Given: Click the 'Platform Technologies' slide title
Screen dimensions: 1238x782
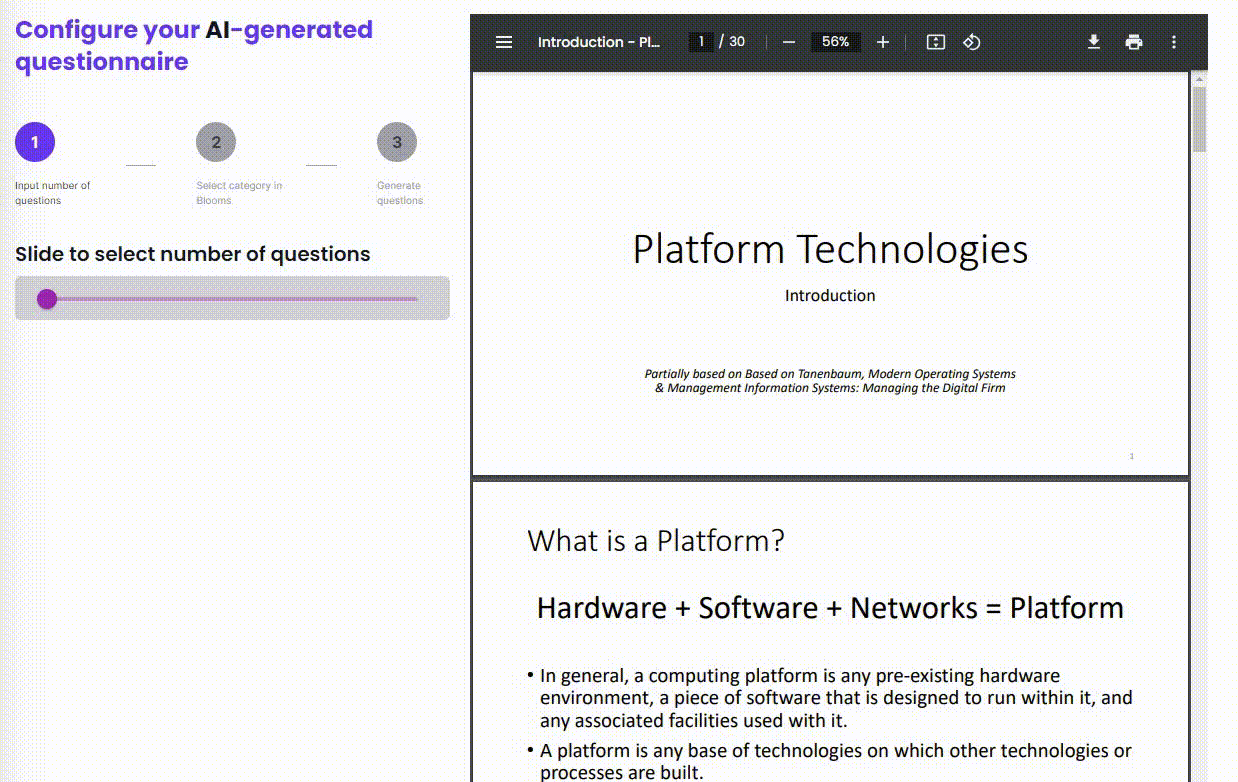Looking at the screenshot, I should 829,249.
